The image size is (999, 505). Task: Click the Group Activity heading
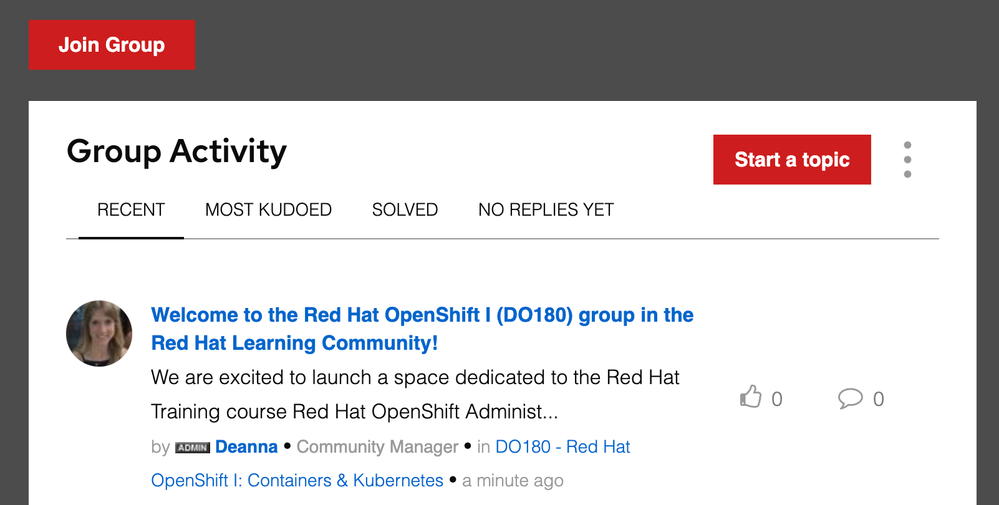176,151
